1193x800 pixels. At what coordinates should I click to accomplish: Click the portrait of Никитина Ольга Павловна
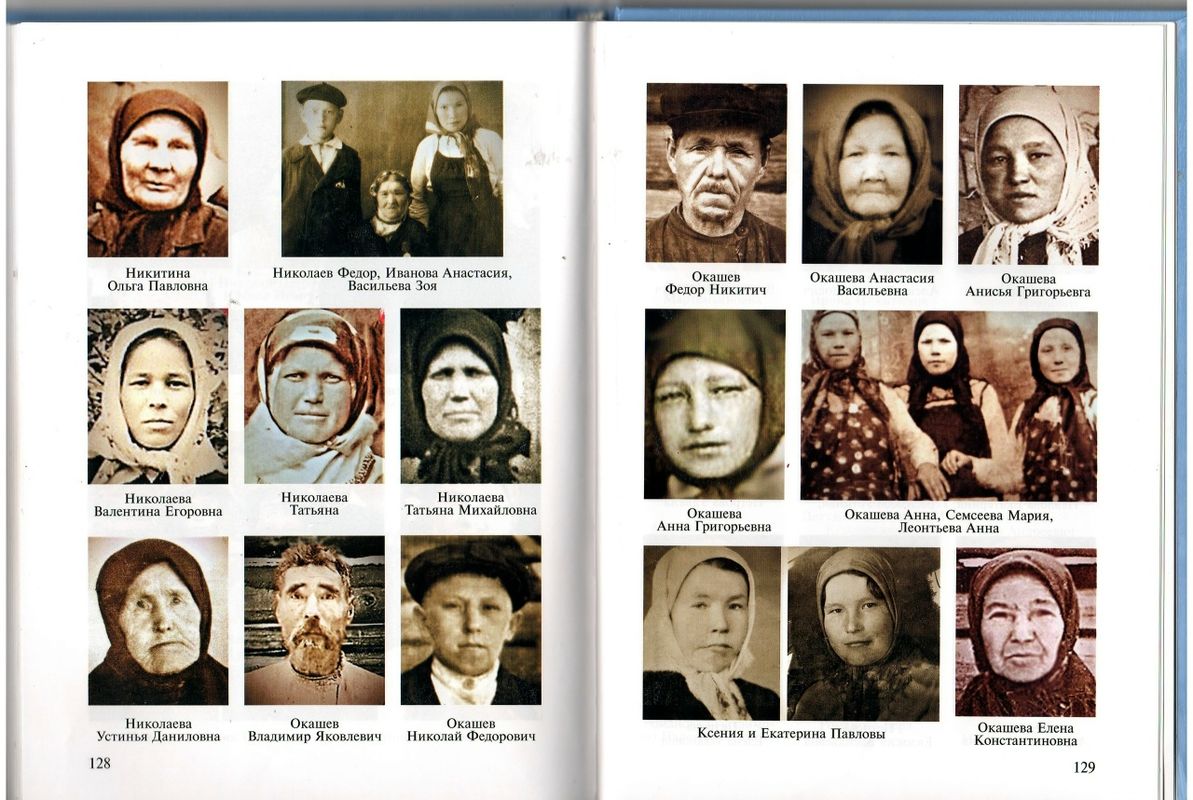tap(157, 169)
